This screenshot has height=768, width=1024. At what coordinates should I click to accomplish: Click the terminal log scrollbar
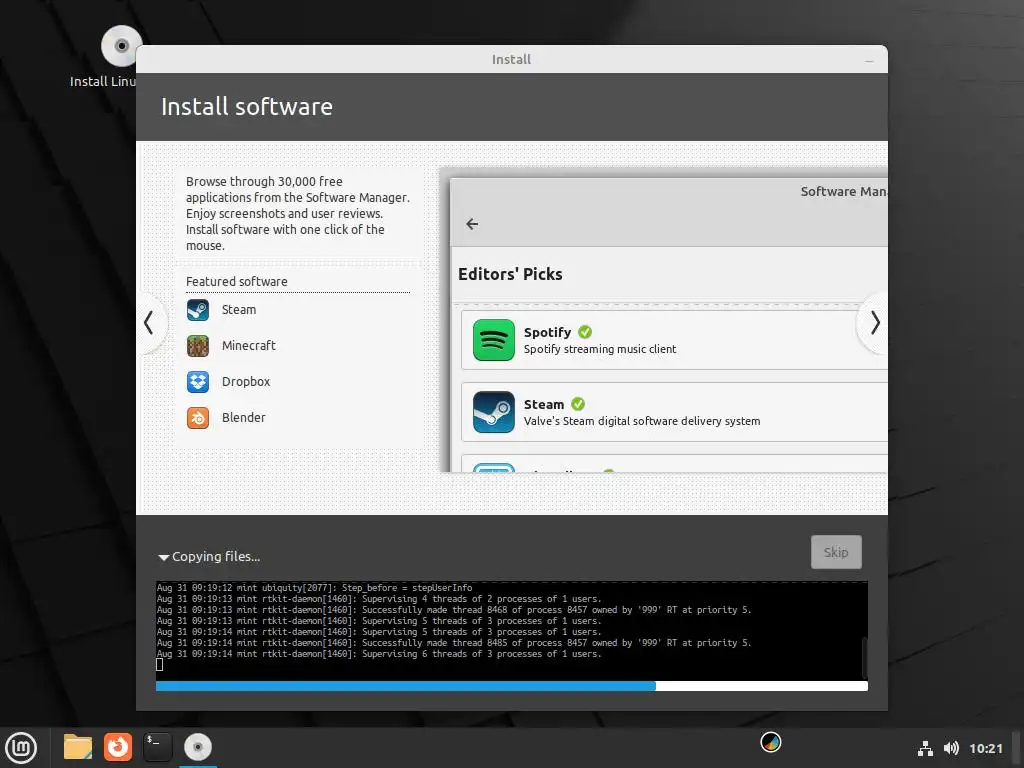click(x=865, y=658)
